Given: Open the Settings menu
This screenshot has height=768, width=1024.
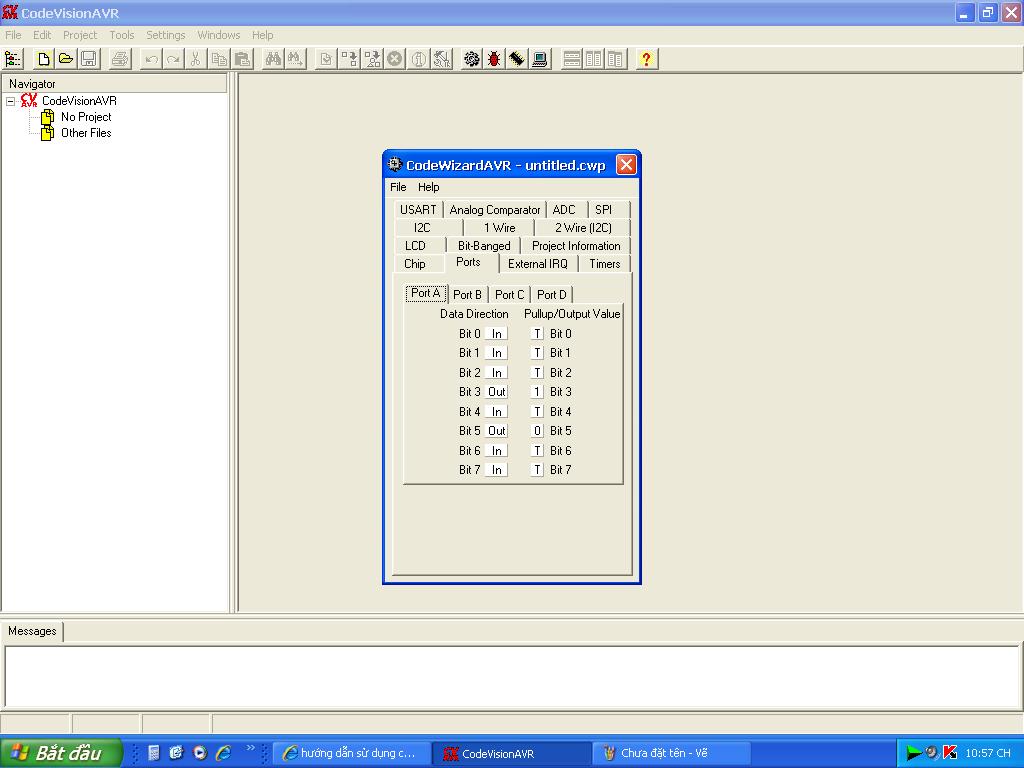Looking at the screenshot, I should [165, 35].
